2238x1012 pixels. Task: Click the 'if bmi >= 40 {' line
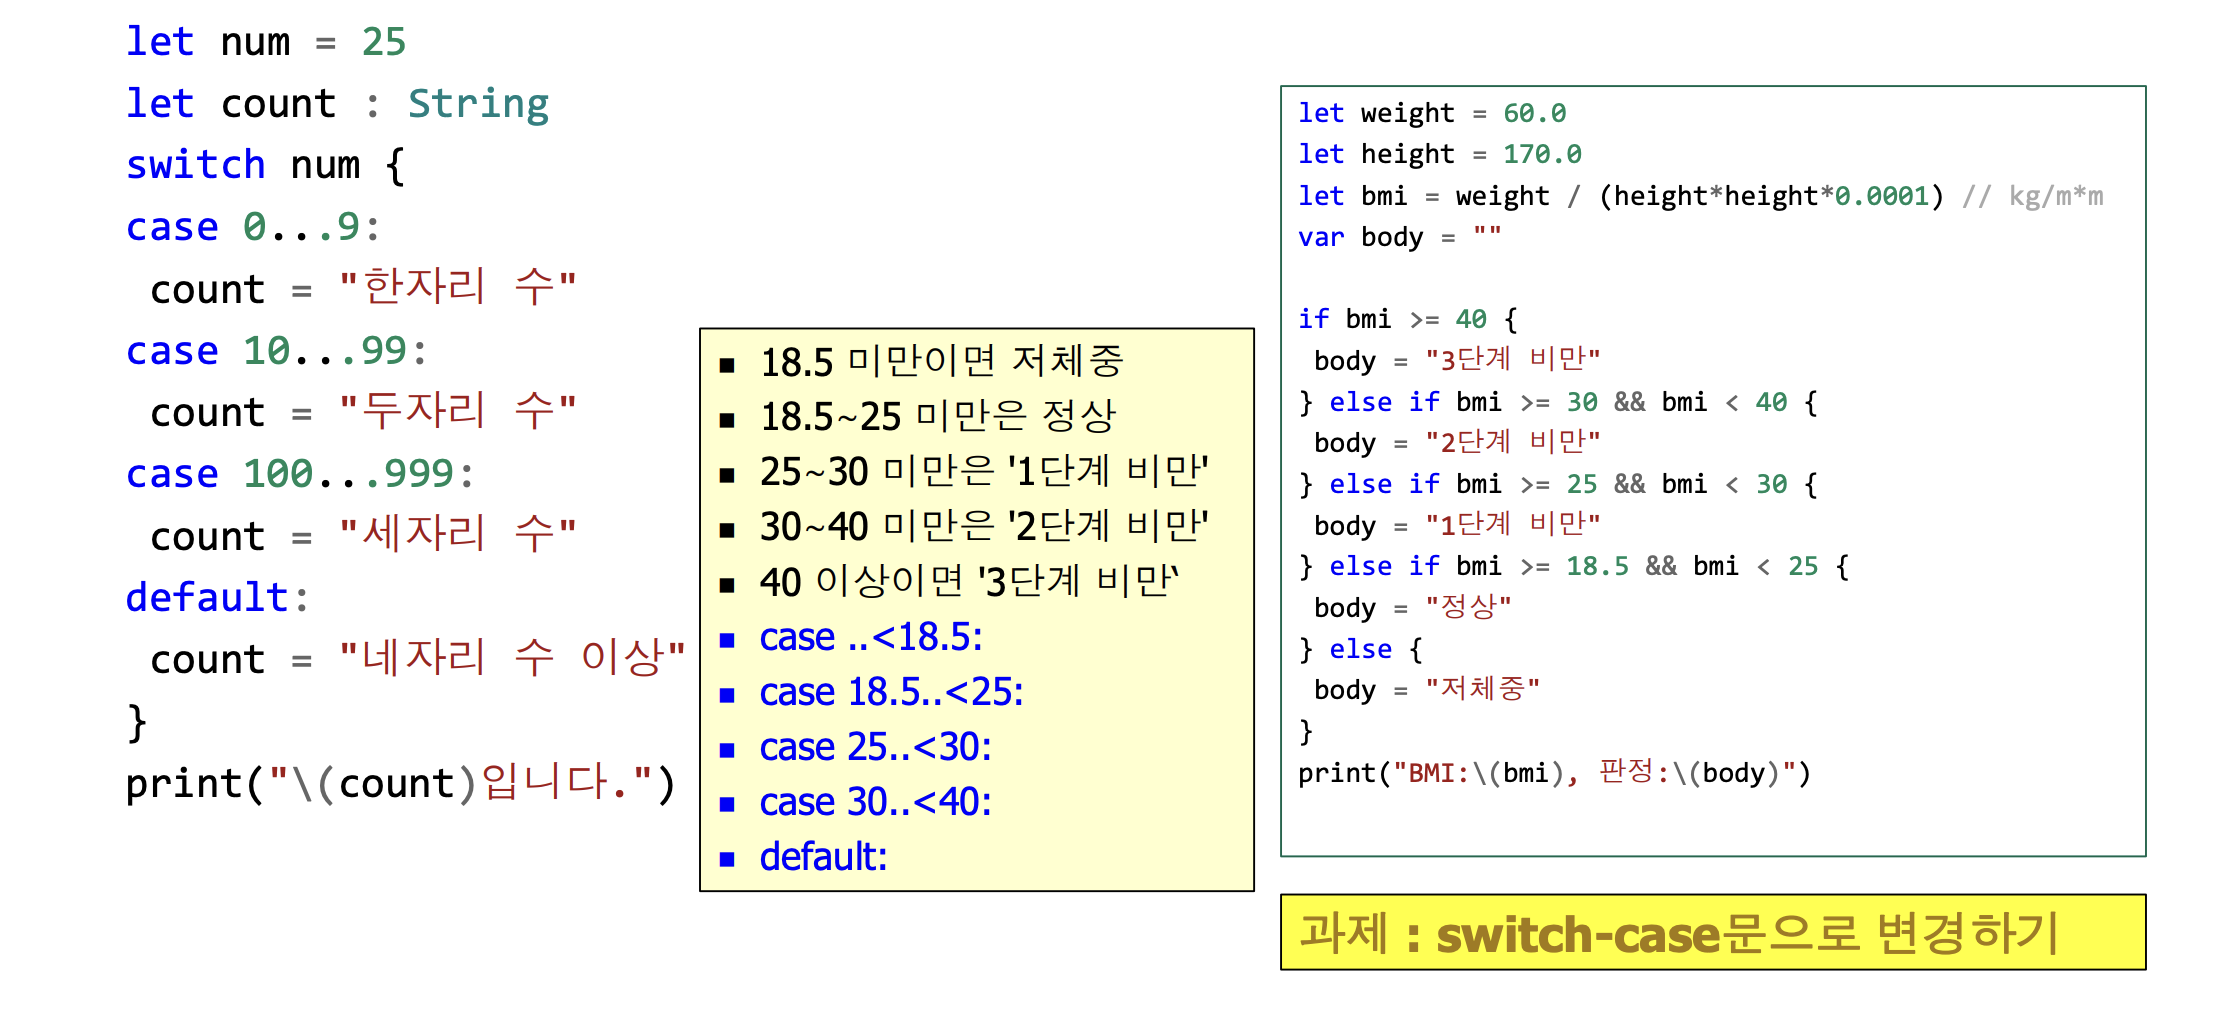click(1408, 319)
